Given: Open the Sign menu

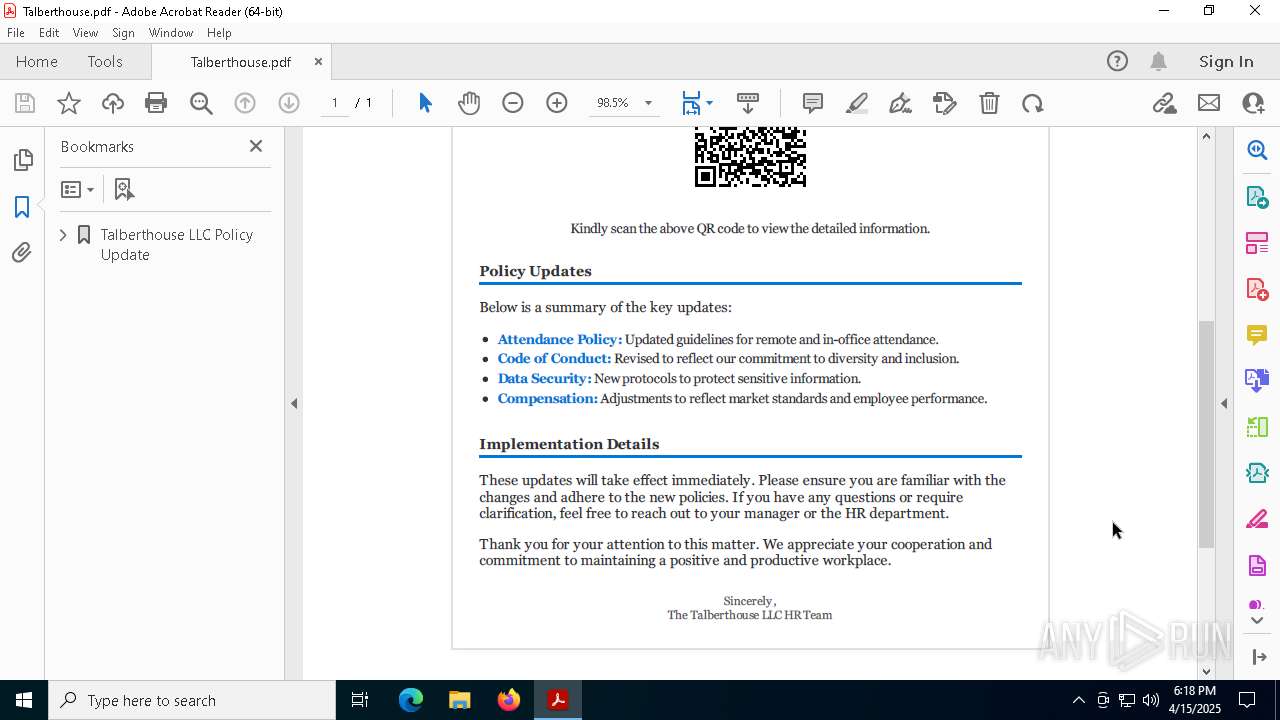Looking at the screenshot, I should (x=123, y=33).
